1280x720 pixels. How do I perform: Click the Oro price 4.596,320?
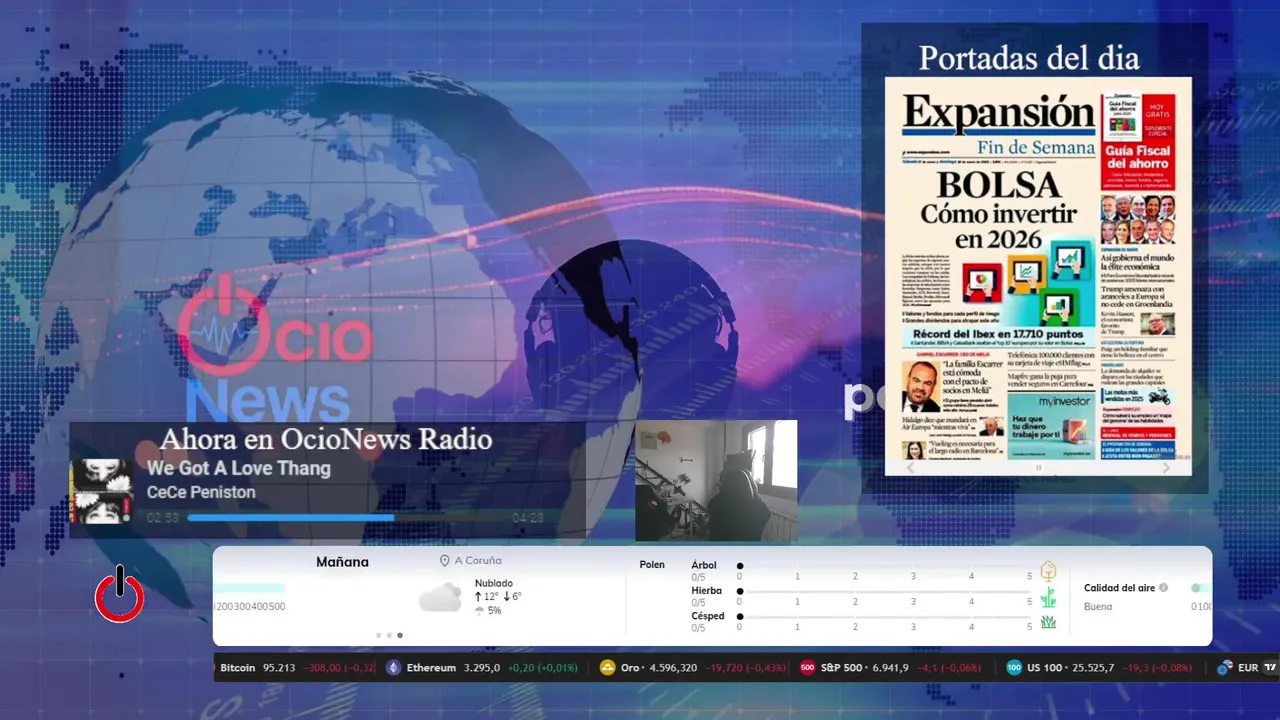click(674, 668)
